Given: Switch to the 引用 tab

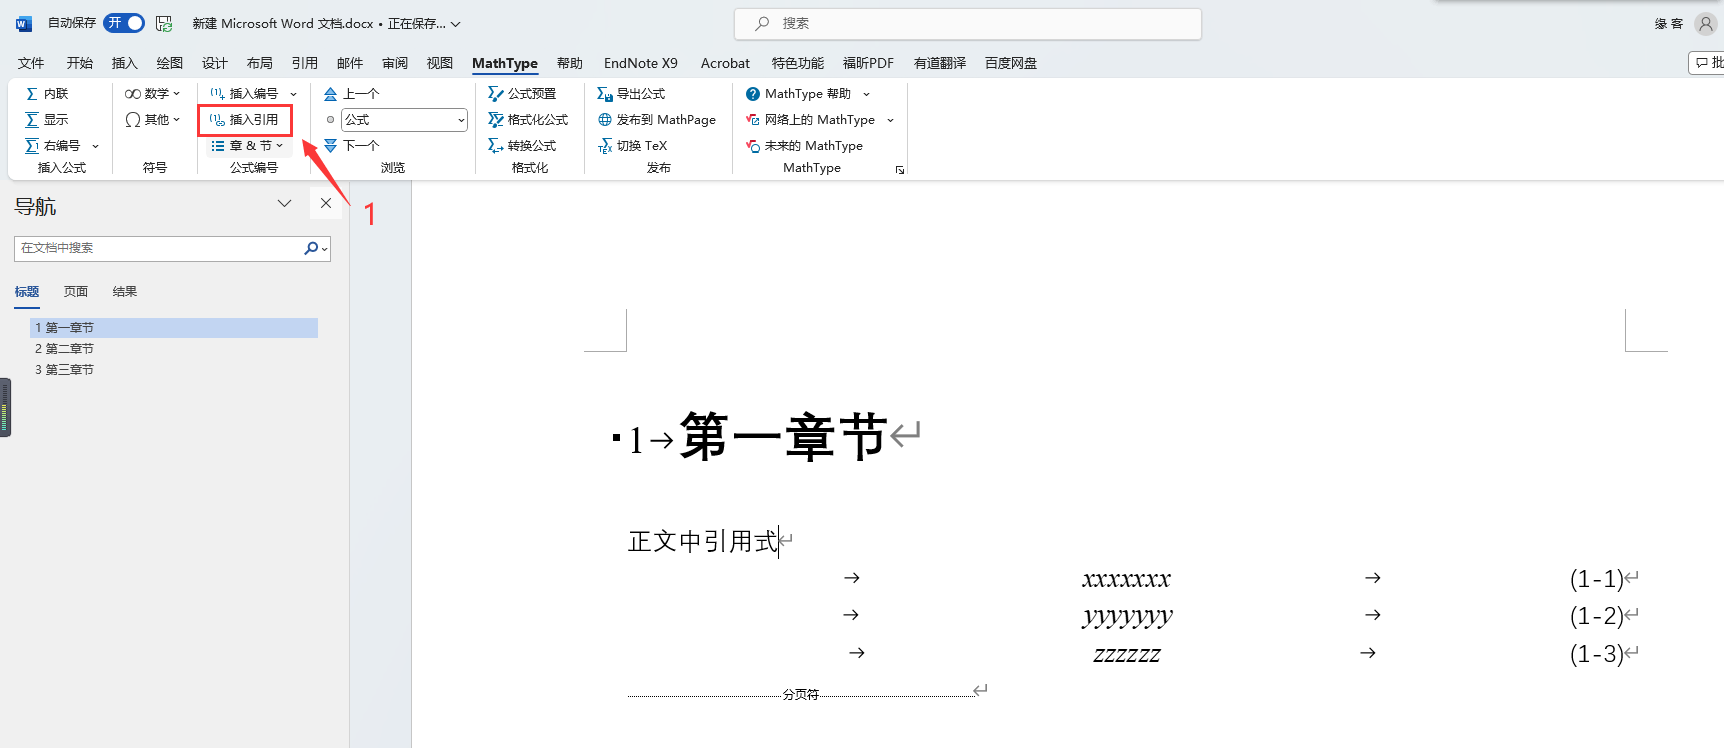Looking at the screenshot, I should [x=305, y=63].
